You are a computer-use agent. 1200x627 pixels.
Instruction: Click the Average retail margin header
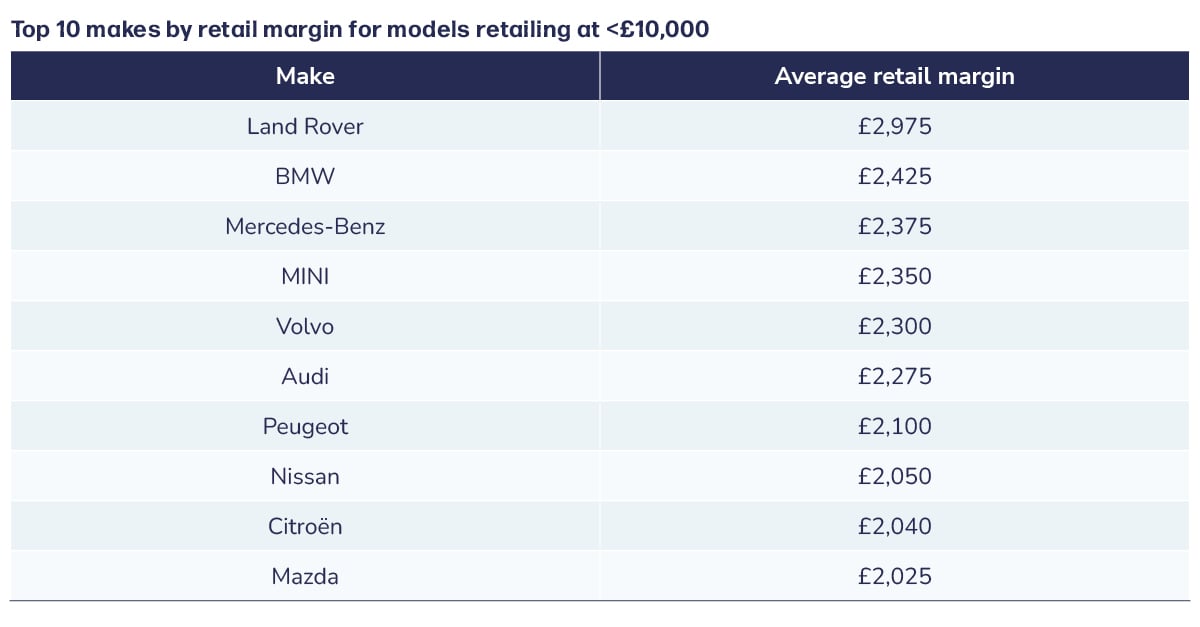tap(894, 76)
